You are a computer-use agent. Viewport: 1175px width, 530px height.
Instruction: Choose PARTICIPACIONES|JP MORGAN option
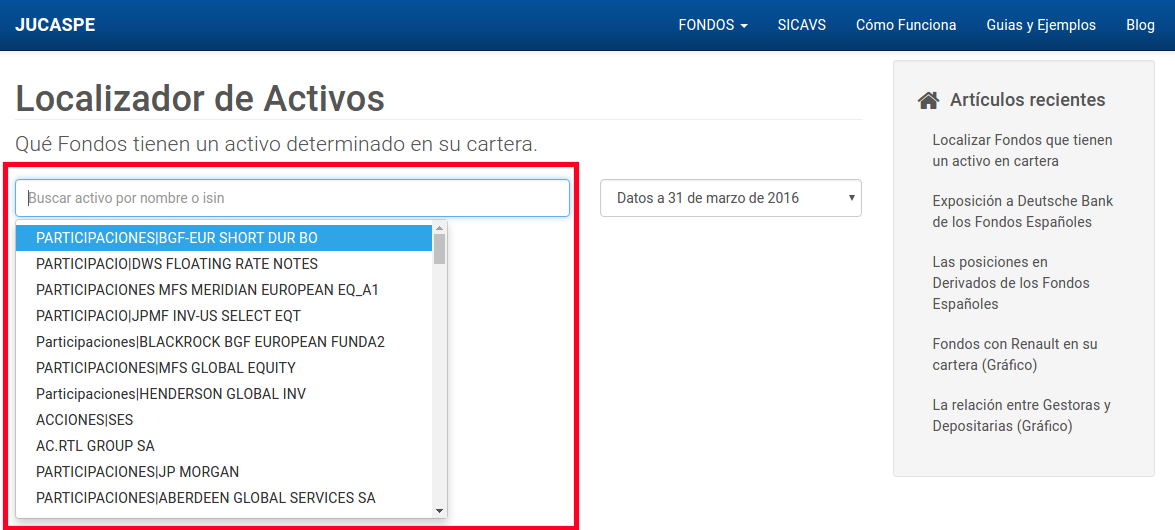pyautogui.click(x=224, y=472)
